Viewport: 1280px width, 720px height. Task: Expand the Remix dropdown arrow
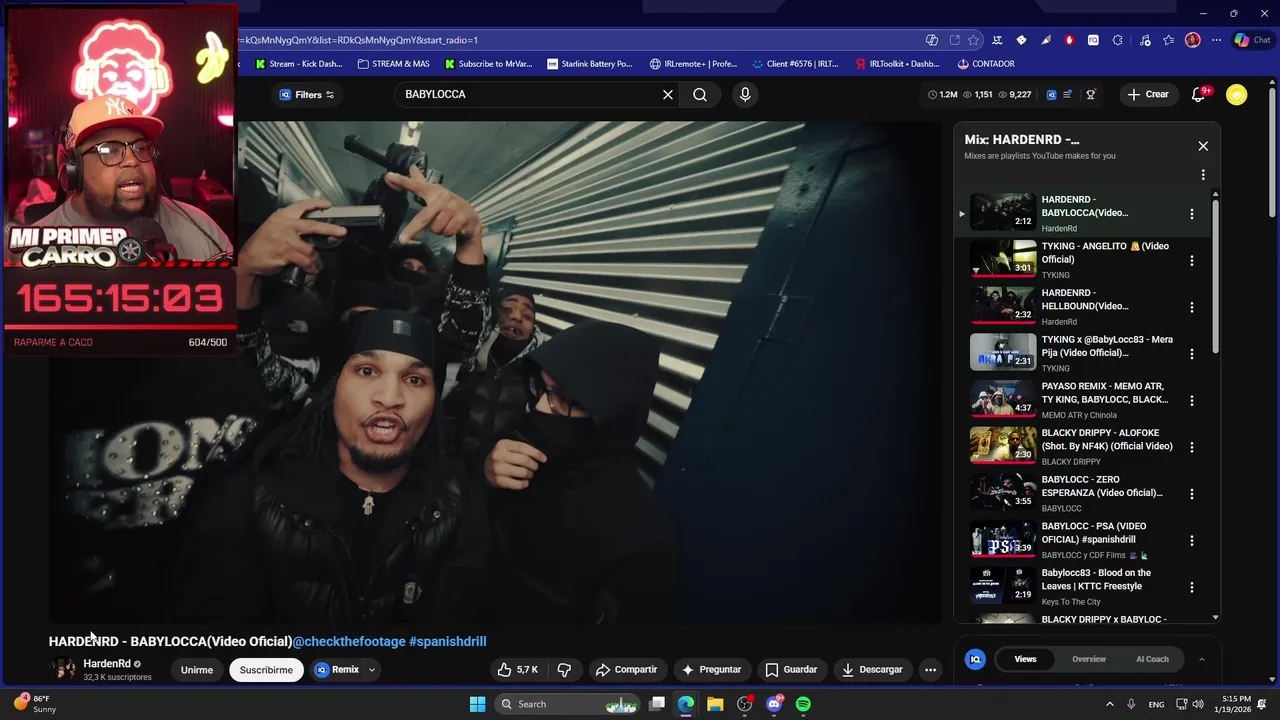pos(372,670)
